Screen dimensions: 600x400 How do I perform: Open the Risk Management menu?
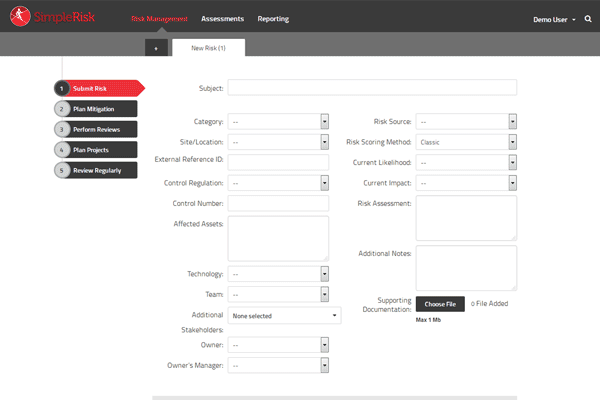click(x=159, y=19)
